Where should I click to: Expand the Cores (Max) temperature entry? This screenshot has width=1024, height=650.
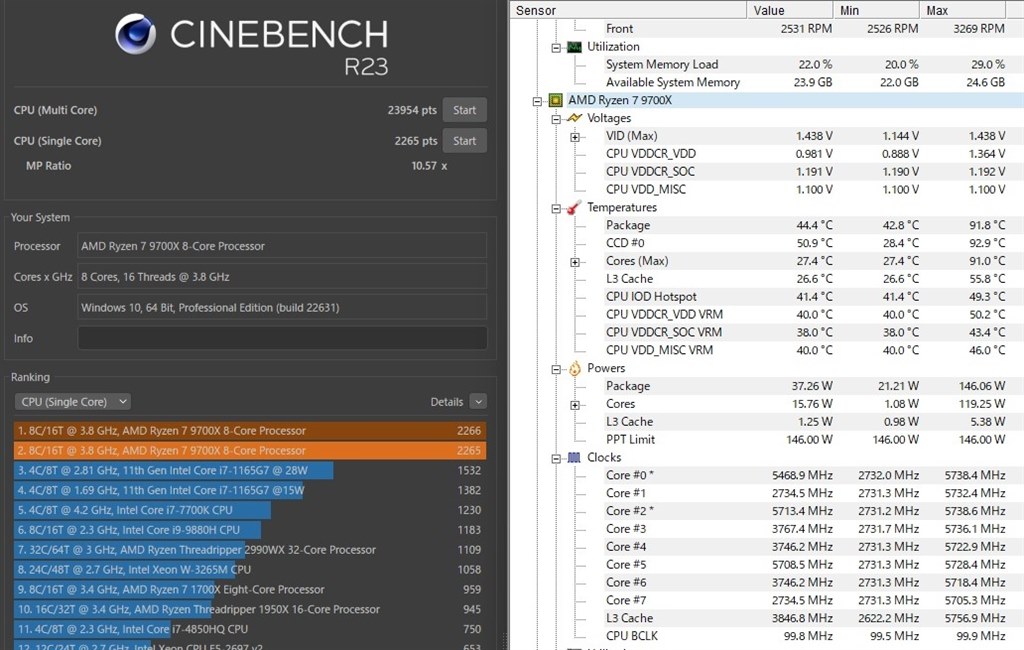[x=575, y=262]
